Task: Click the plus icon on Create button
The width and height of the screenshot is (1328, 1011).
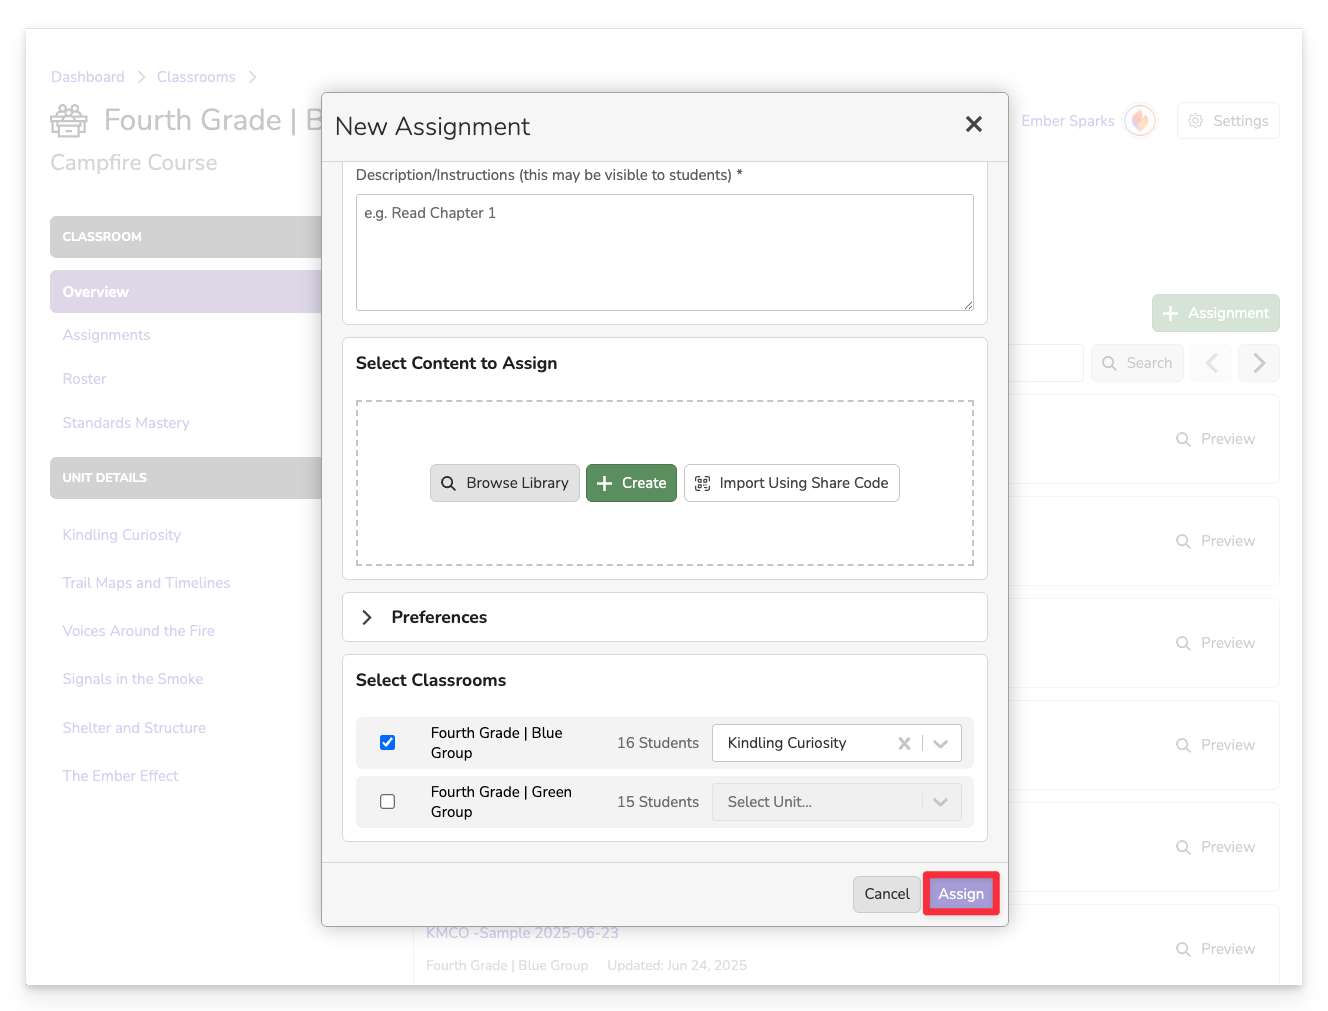Action: (x=604, y=483)
